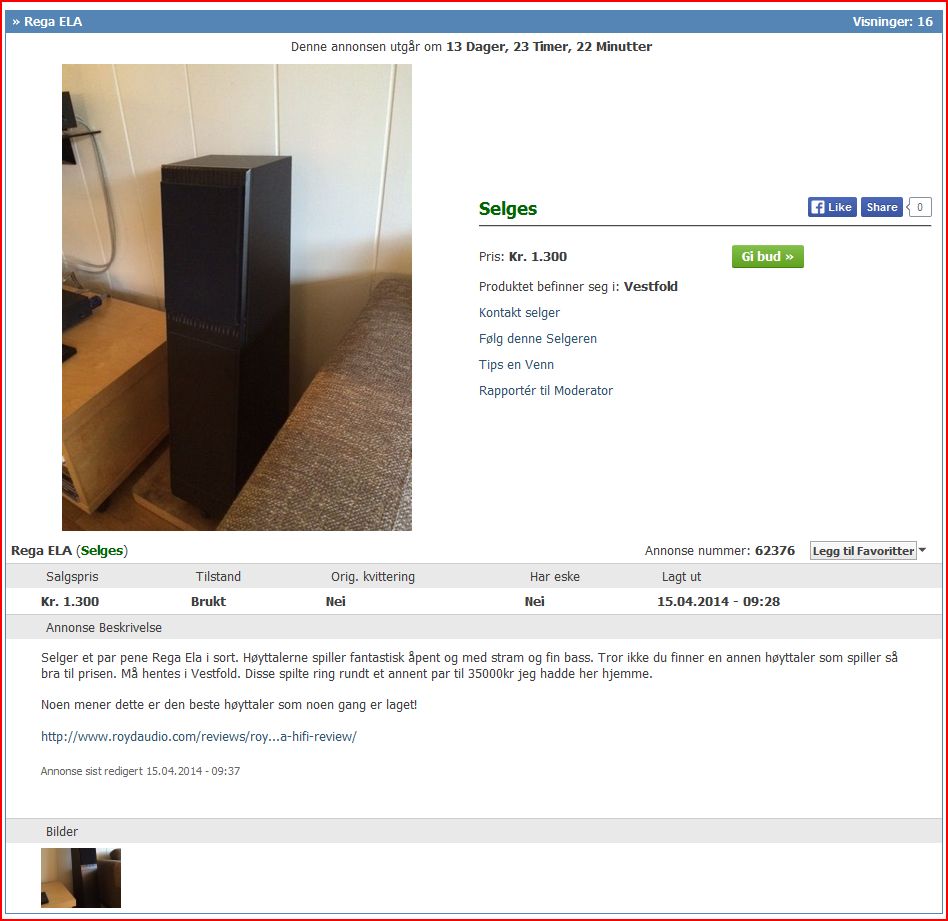Click the Tips en Venn link

point(516,365)
